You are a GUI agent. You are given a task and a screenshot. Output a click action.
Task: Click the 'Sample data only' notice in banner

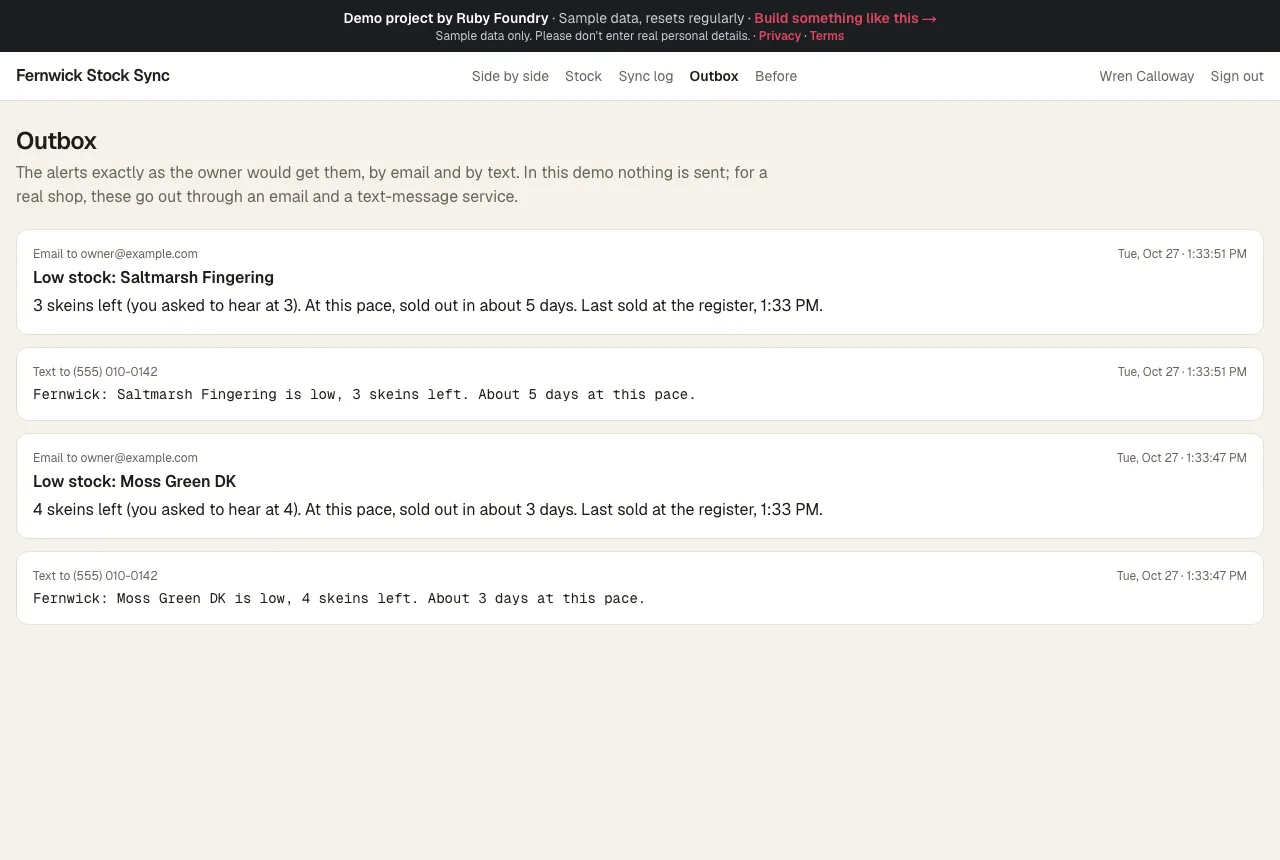593,36
